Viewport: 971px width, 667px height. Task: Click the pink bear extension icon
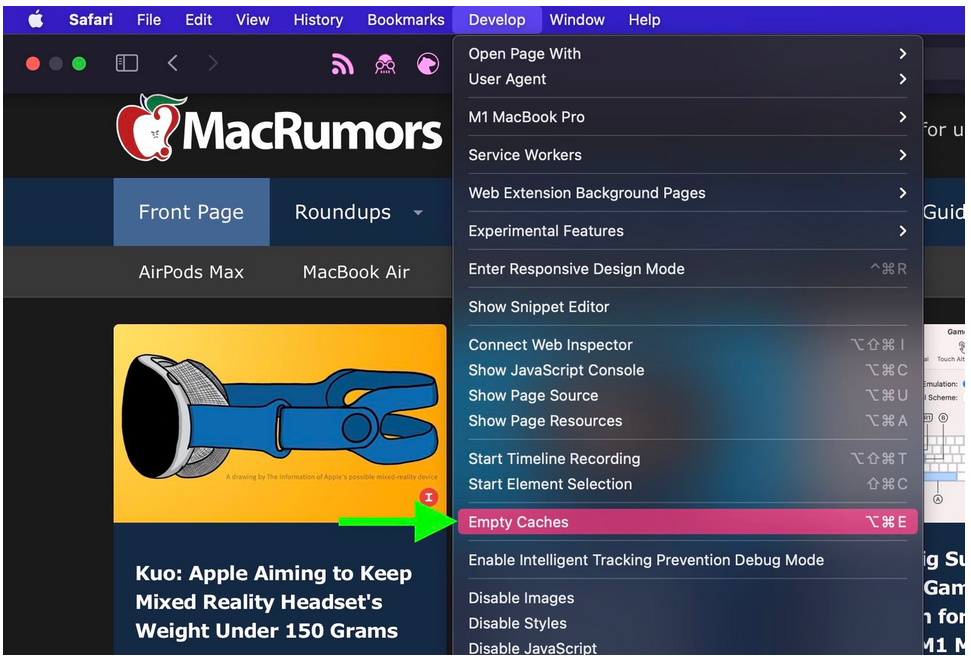[x=428, y=64]
